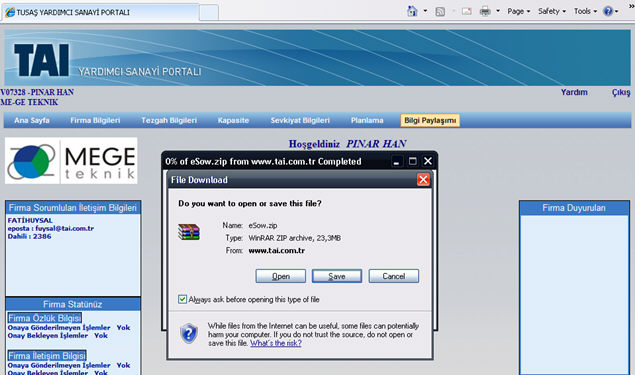Click the security shield question icon
The height and width of the screenshot is (375, 635).
pos(189,334)
